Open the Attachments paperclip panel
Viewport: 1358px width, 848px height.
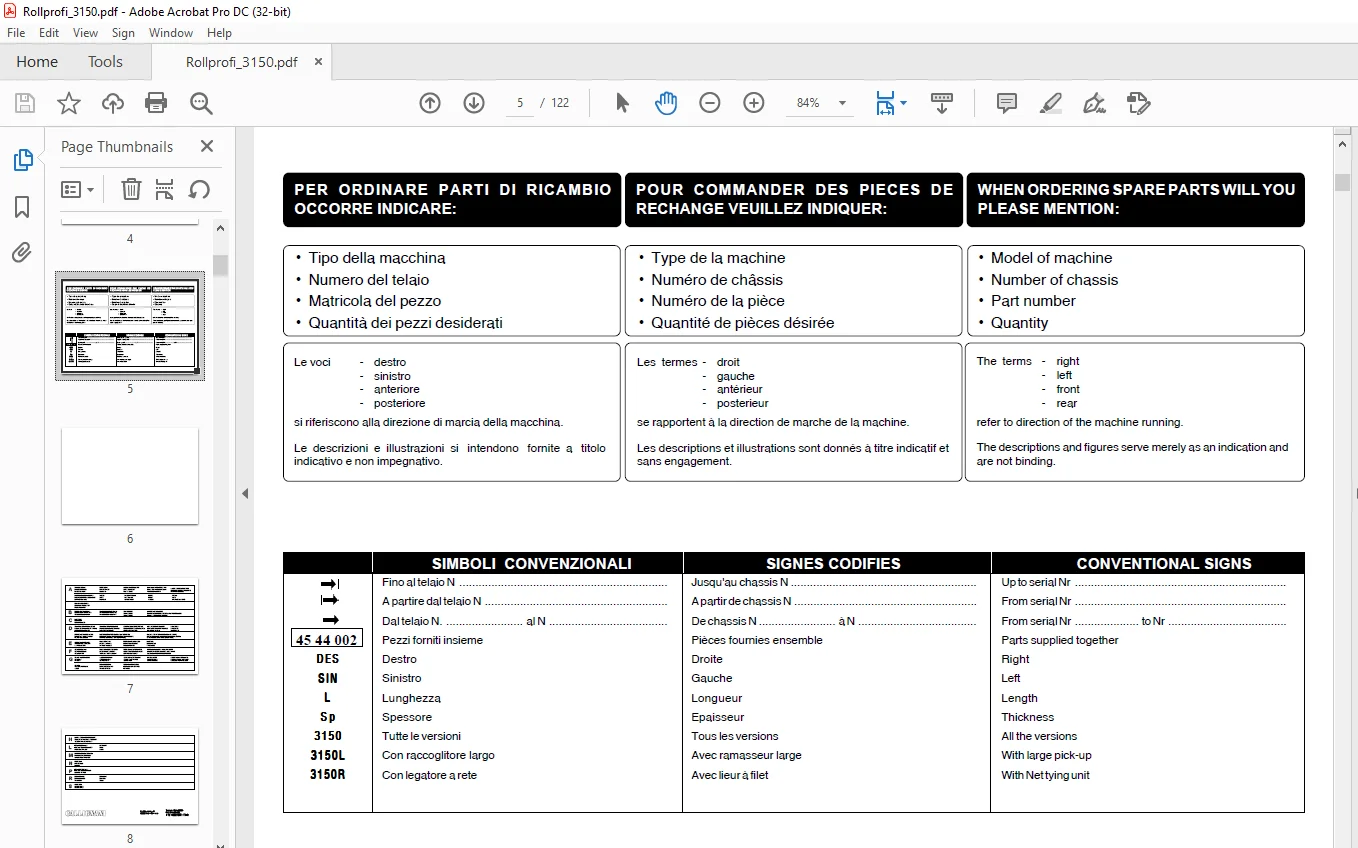click(x=22, y=253)
